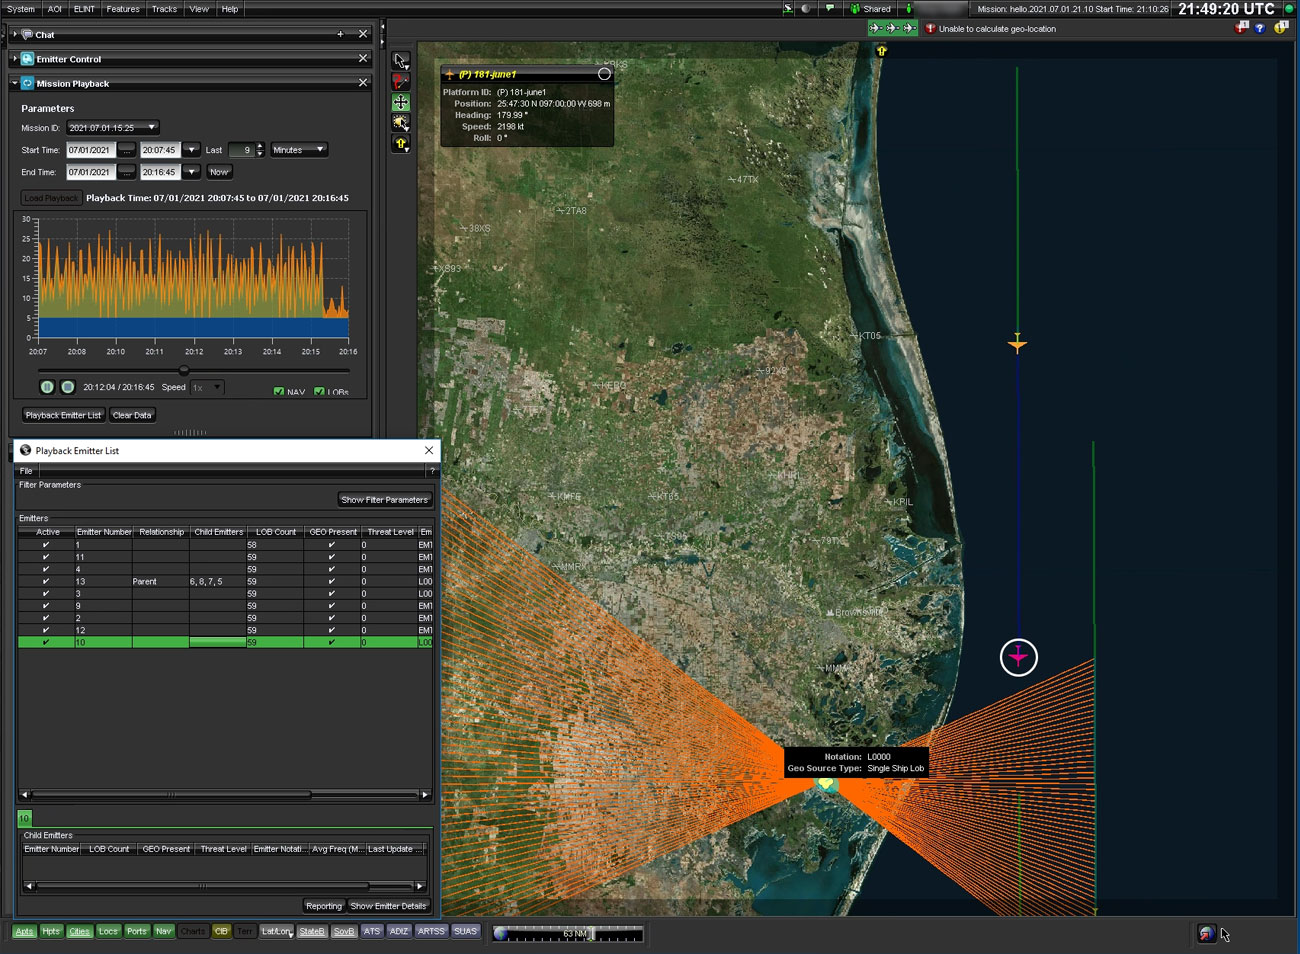This screenshot has width=1300, height=954.
Task: Click the ownship aircraft marker on map
Action: tap(1017, 344)
